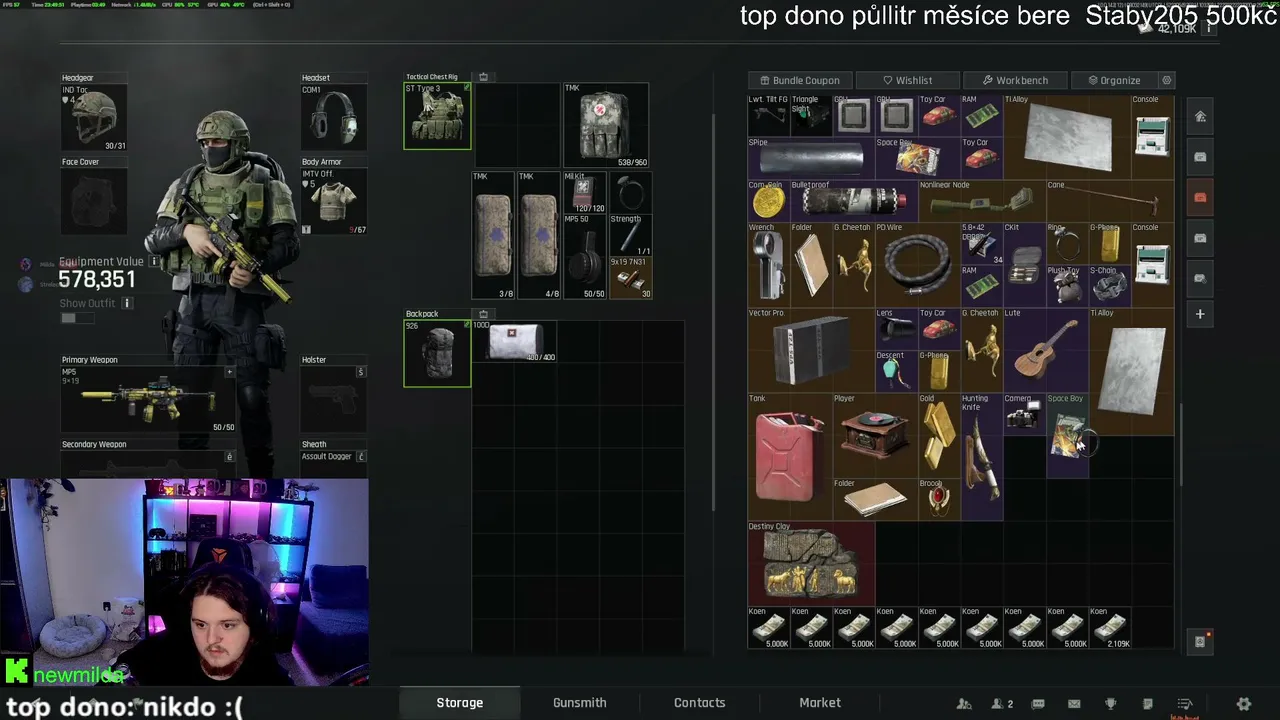Select the TMK medical bag 538/960
1280x720 pixels.
[x=606, y=125]
